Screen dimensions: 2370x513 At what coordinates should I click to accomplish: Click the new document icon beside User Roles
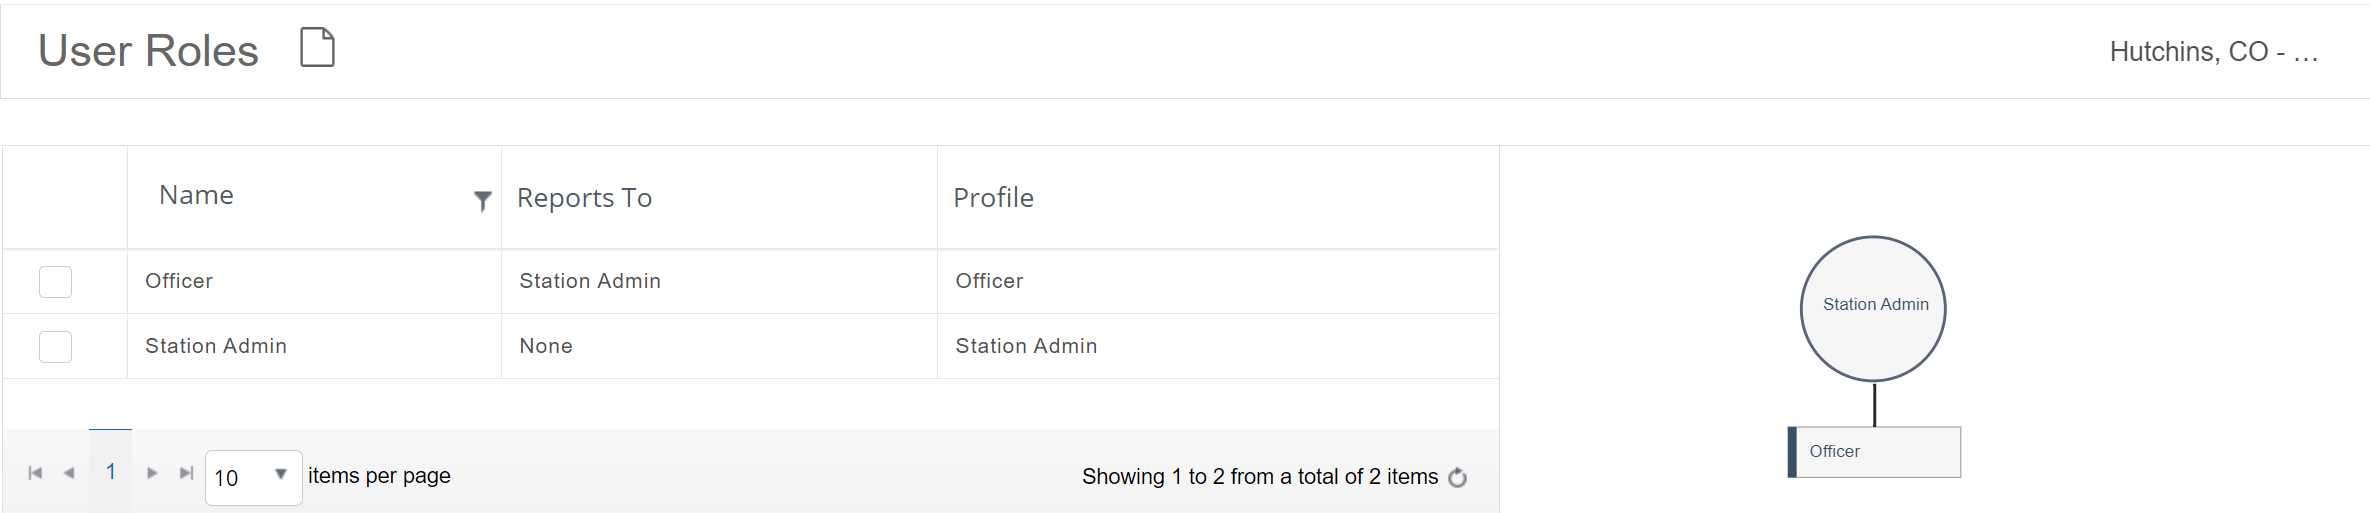[318, 48]
